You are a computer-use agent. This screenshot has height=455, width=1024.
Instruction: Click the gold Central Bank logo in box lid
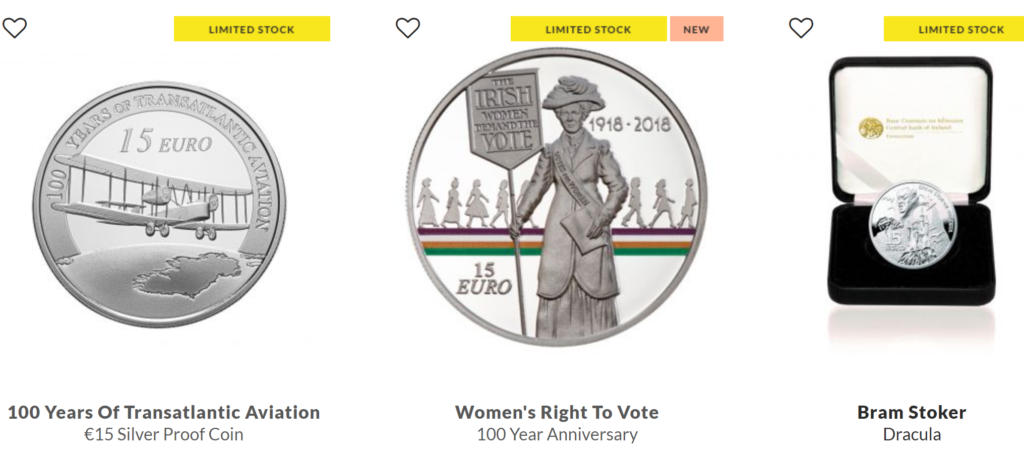click(871, 127)
